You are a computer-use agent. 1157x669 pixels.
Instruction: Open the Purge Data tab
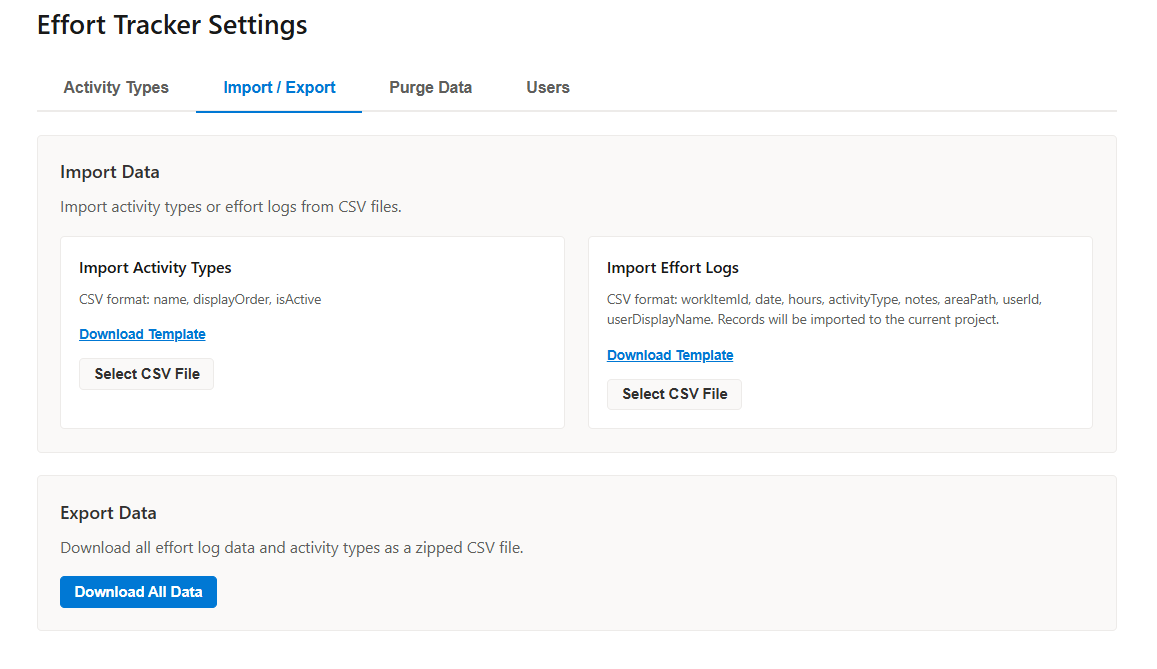pos(430,87)
